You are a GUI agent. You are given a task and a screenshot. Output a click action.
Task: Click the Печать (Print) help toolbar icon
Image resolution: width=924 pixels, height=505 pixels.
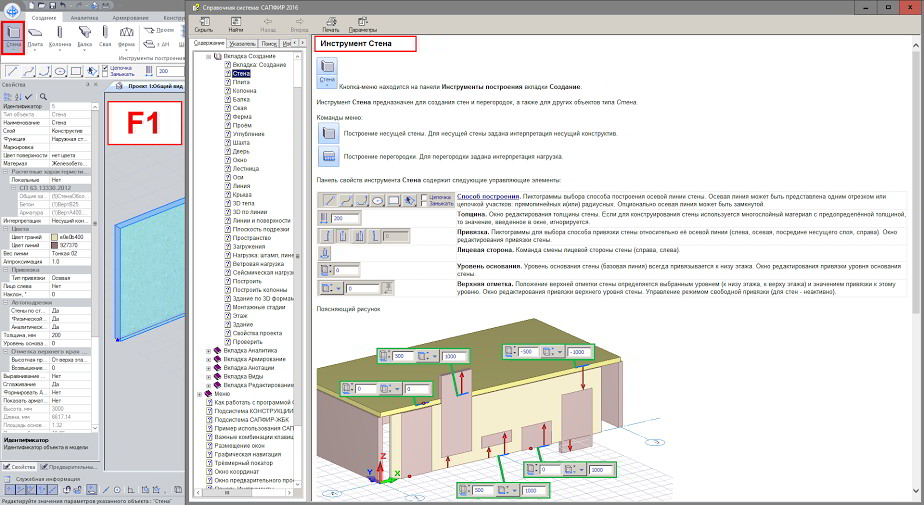[331, 23]
